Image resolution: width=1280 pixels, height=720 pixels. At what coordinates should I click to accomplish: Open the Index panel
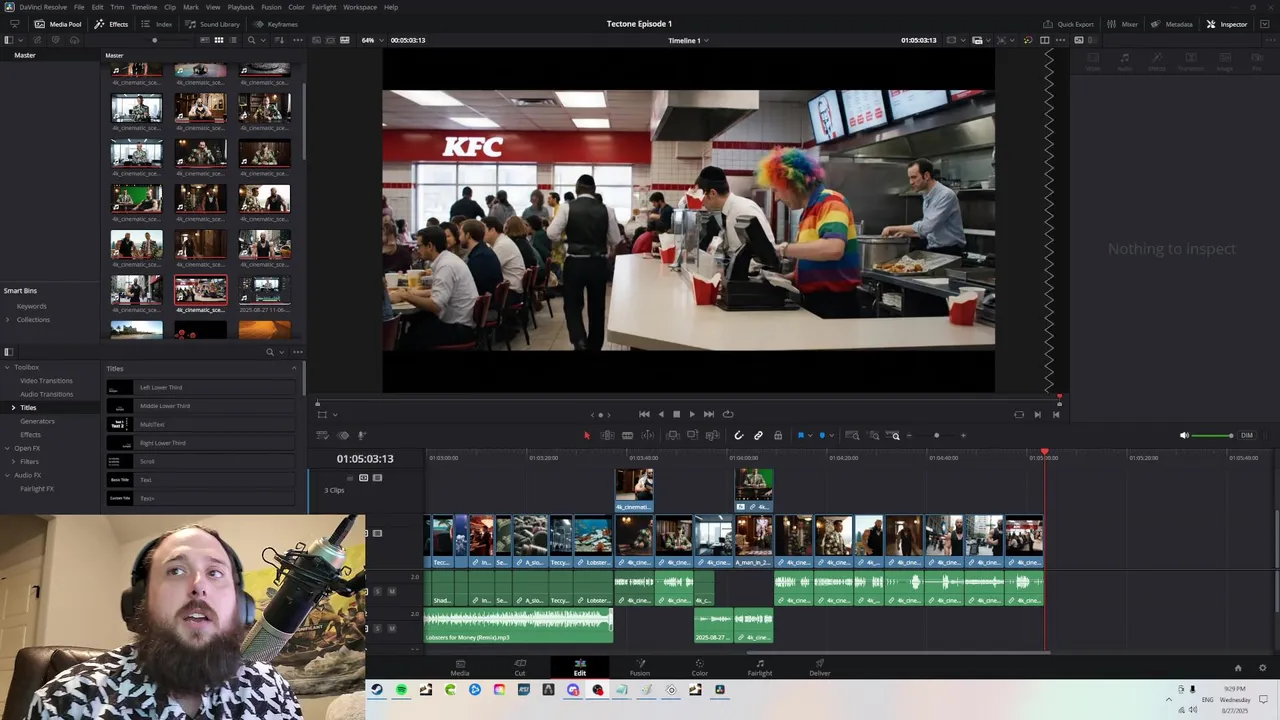(x=157, y=24)
